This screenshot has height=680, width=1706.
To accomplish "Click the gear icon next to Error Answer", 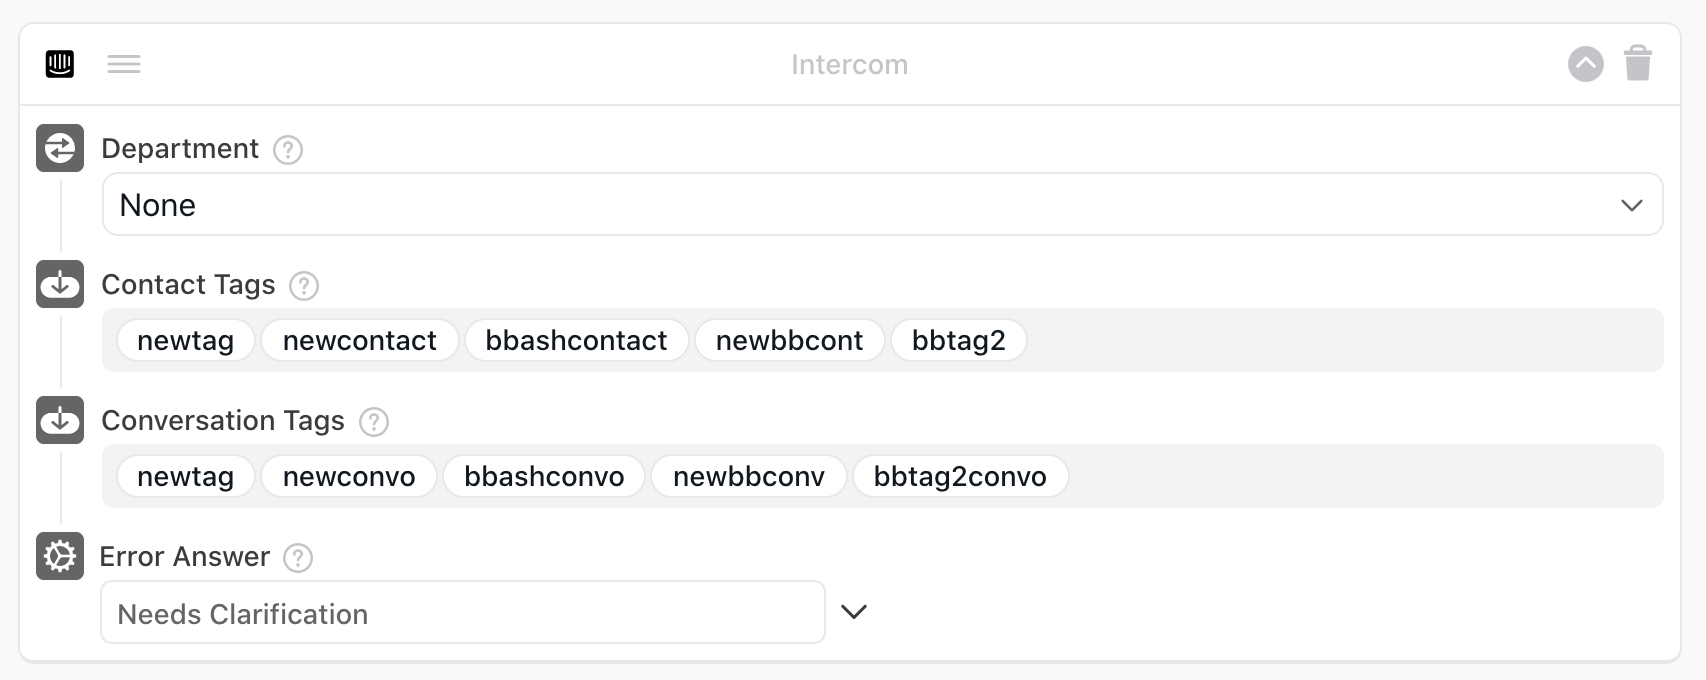I will pos(59,557).
